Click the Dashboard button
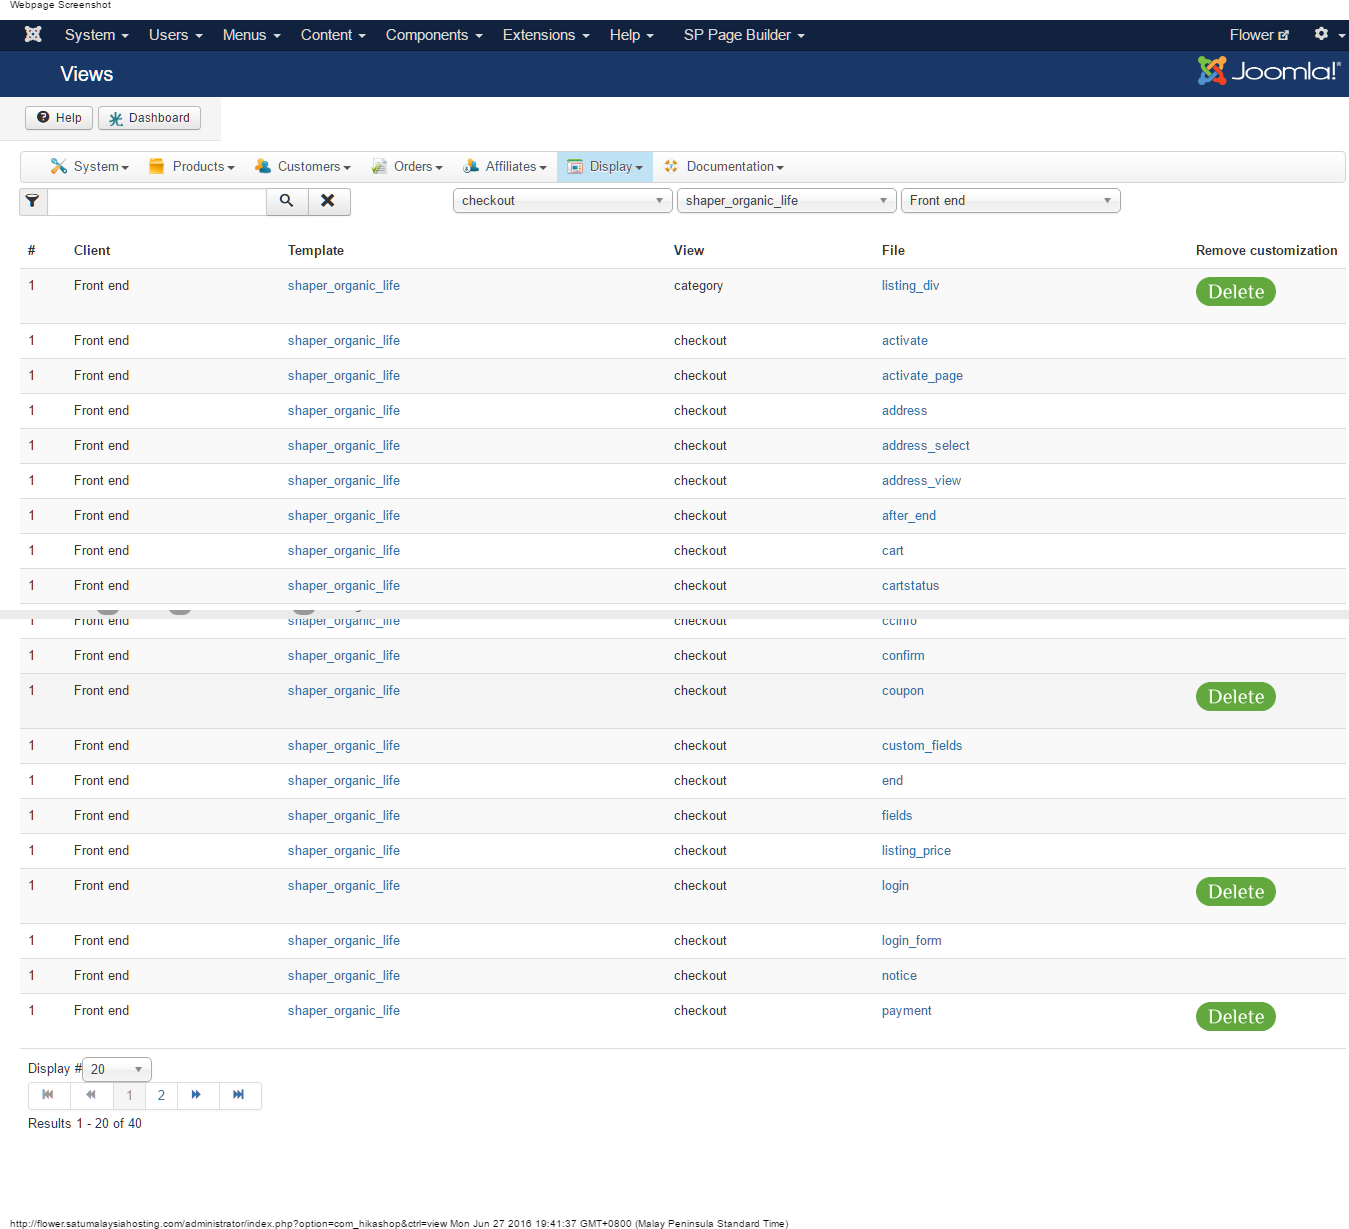 tap(149, 118)
